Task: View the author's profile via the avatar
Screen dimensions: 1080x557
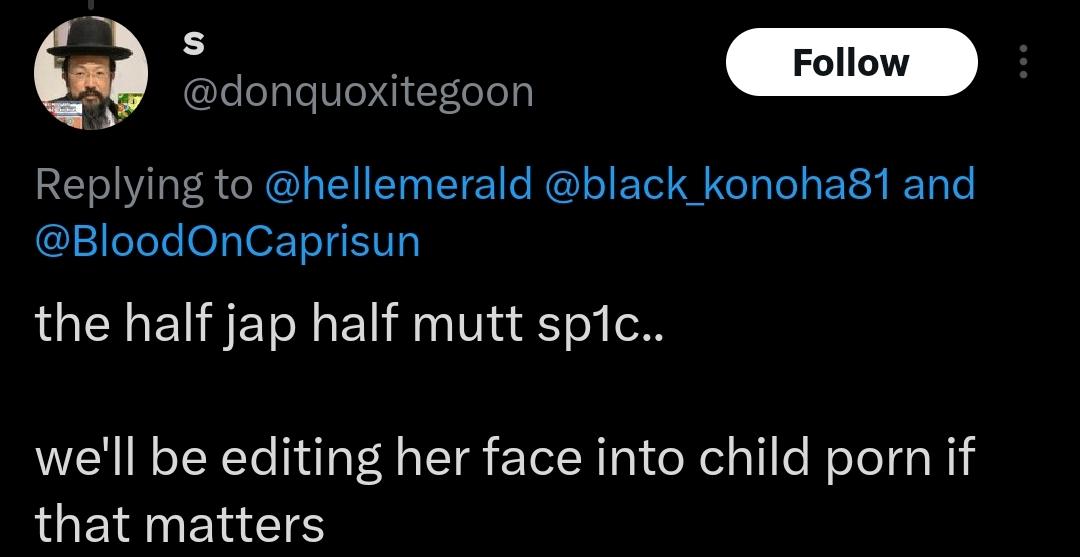Action: tap(91, 74)
